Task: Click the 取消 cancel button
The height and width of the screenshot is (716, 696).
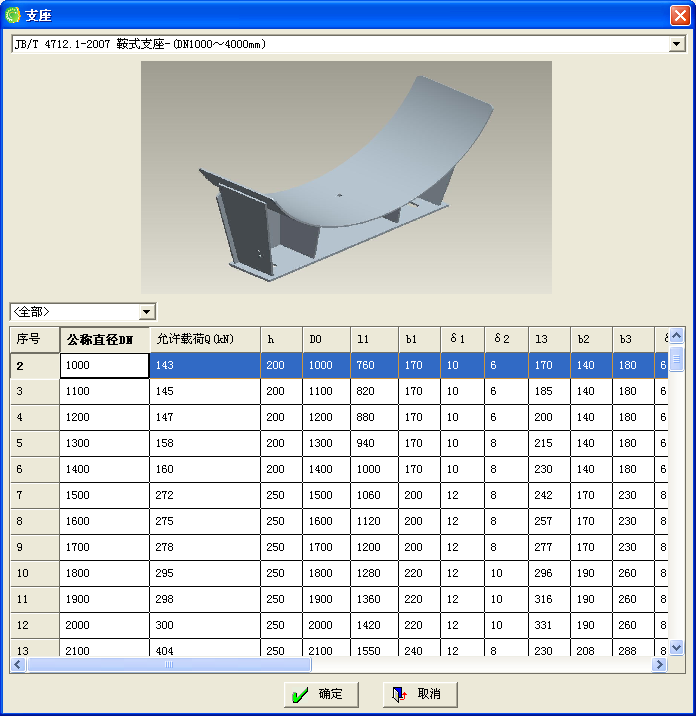Action: (419, 694)
